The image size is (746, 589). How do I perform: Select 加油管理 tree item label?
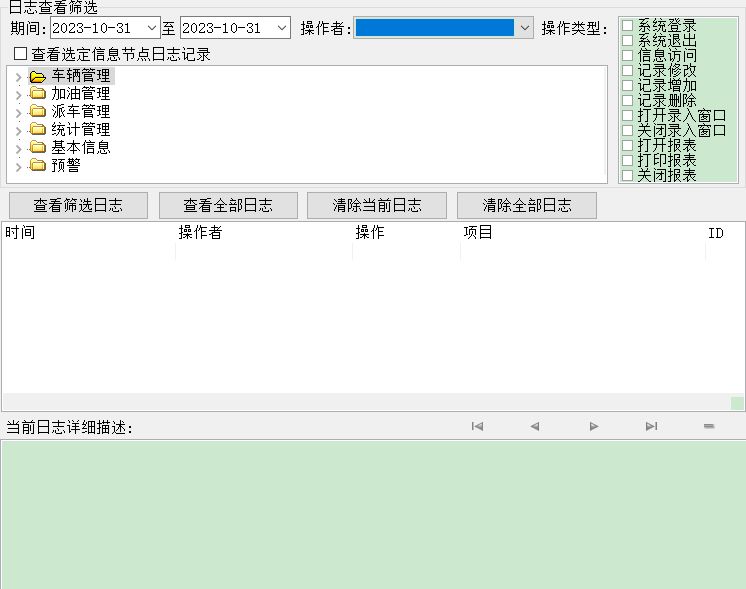click(x=81, y=93)
